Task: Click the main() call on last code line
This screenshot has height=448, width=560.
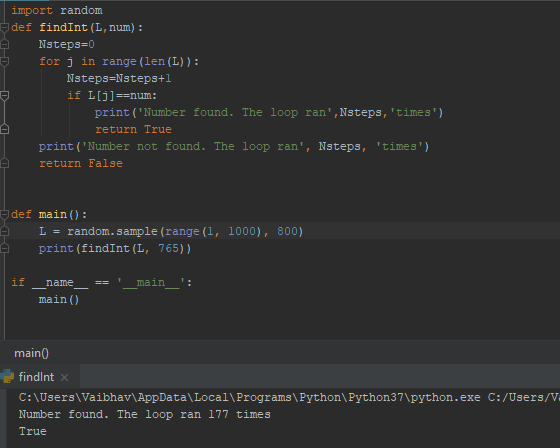Action: click(59, 299)
